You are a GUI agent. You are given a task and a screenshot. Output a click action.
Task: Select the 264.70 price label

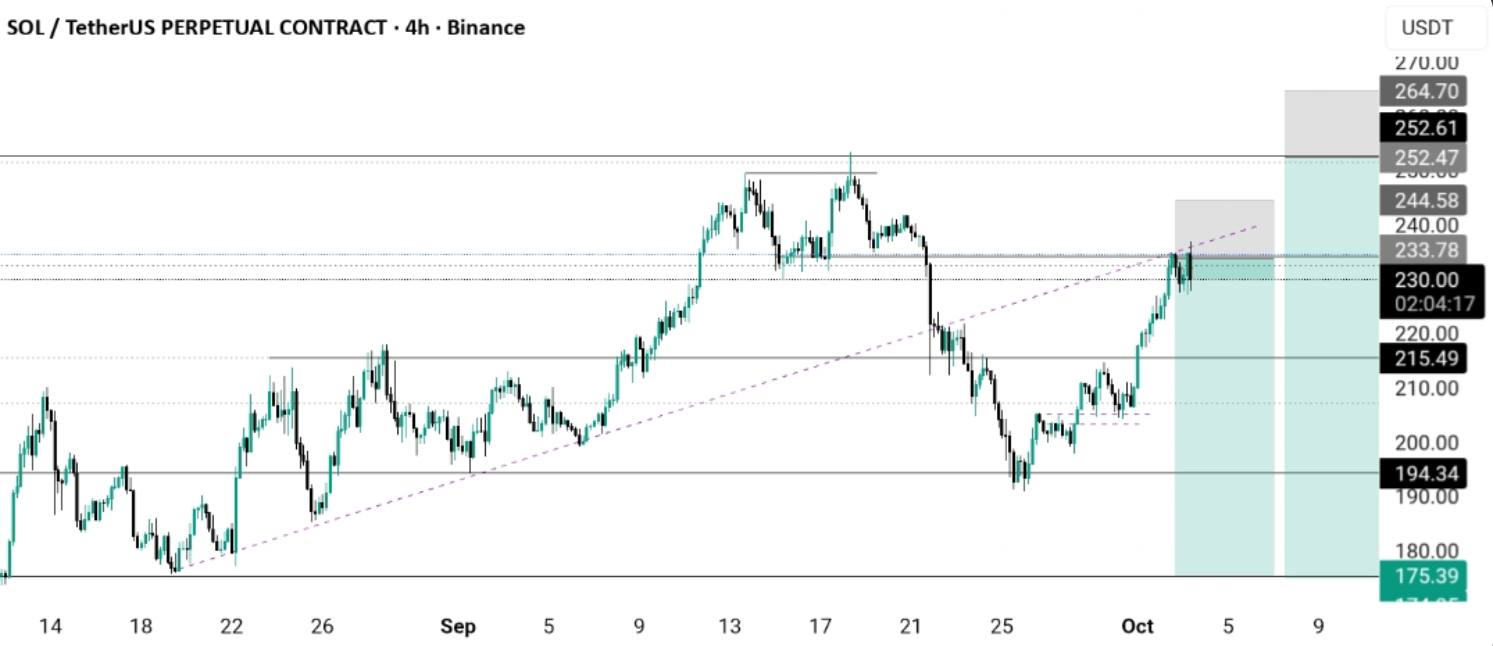pos(1423,92)
